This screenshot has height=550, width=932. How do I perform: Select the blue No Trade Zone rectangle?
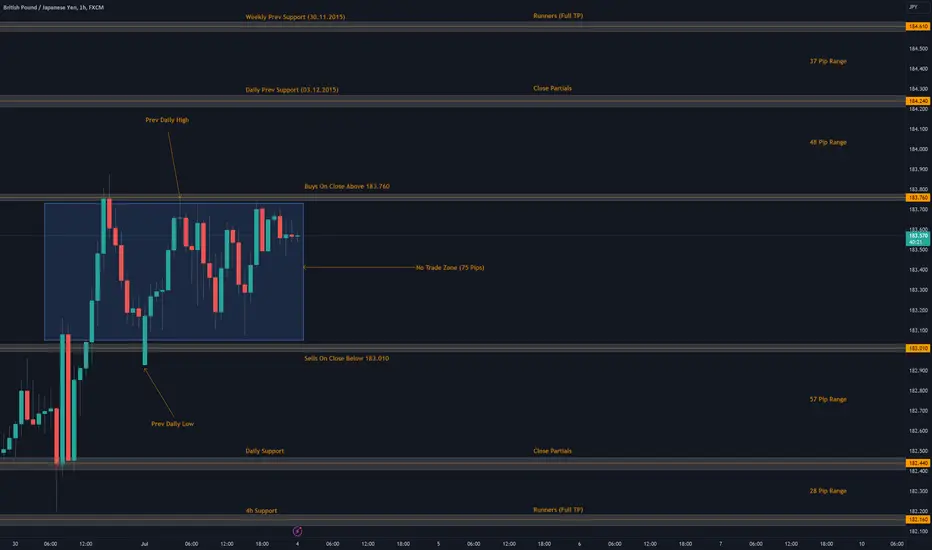[x=174, y=272]
